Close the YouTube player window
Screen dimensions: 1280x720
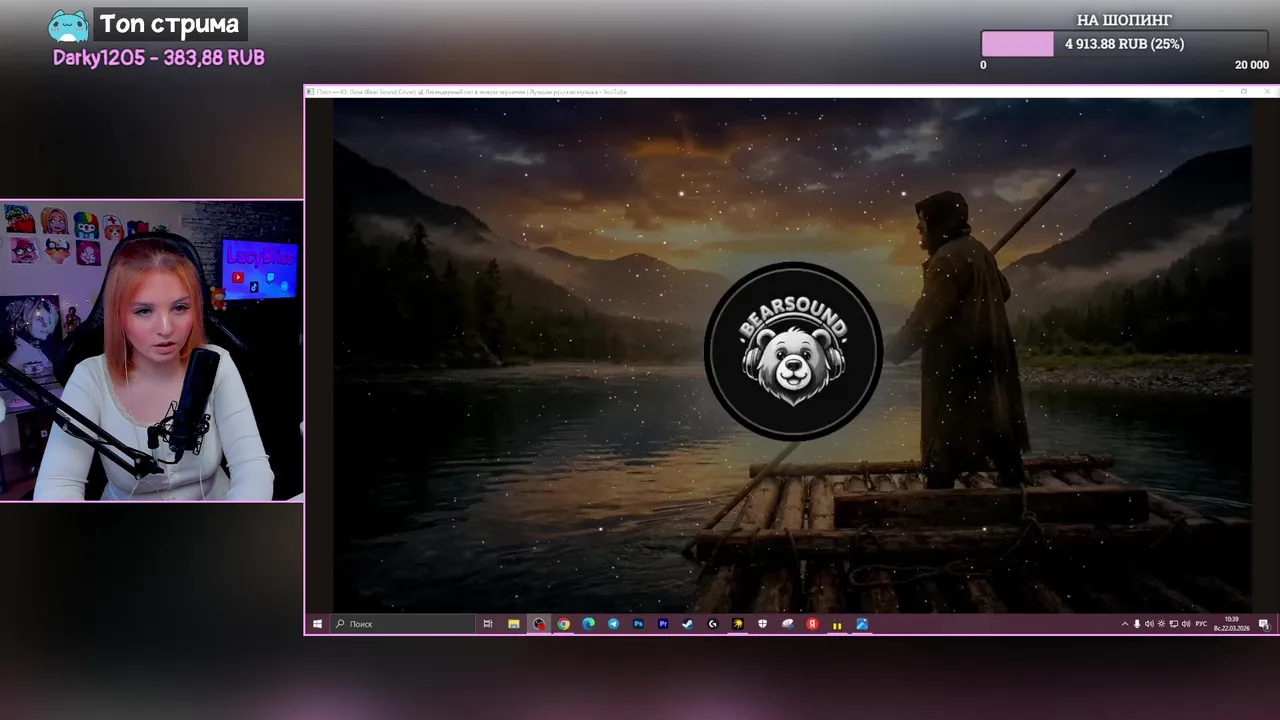point(1266,91)
